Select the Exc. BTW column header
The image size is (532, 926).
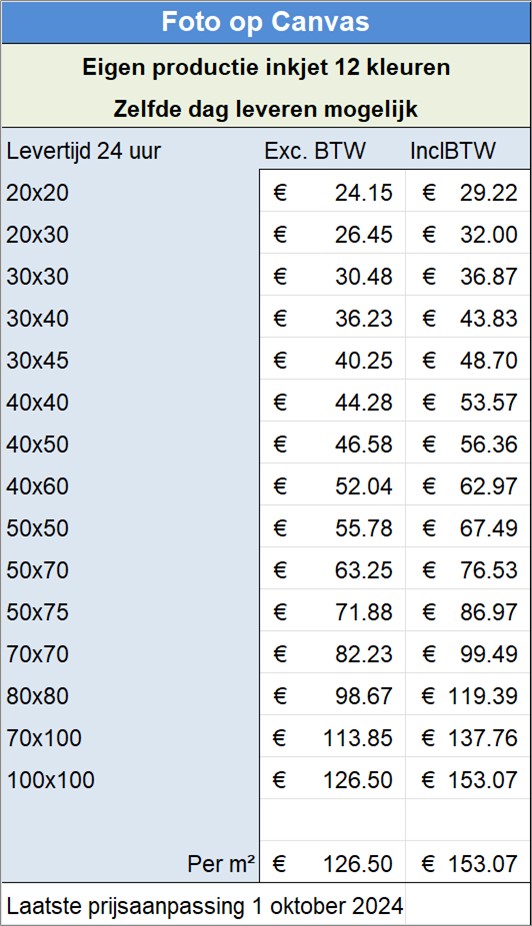315,151
